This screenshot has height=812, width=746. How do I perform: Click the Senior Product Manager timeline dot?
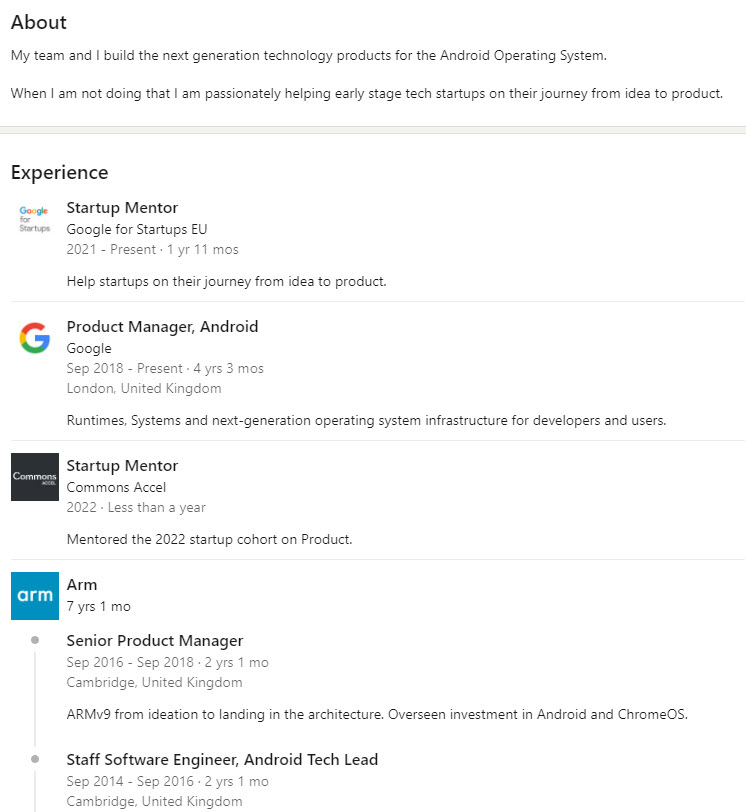tap(35, 640)
